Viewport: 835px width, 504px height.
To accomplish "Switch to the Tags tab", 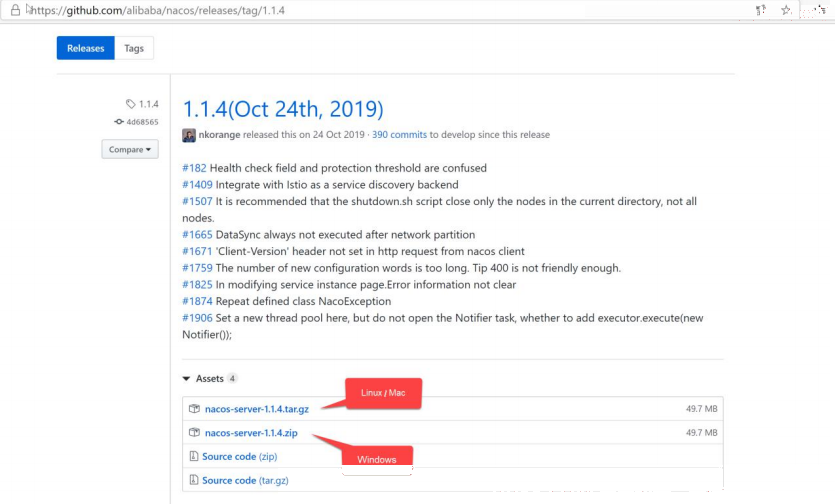I will [x=134, y=48].
